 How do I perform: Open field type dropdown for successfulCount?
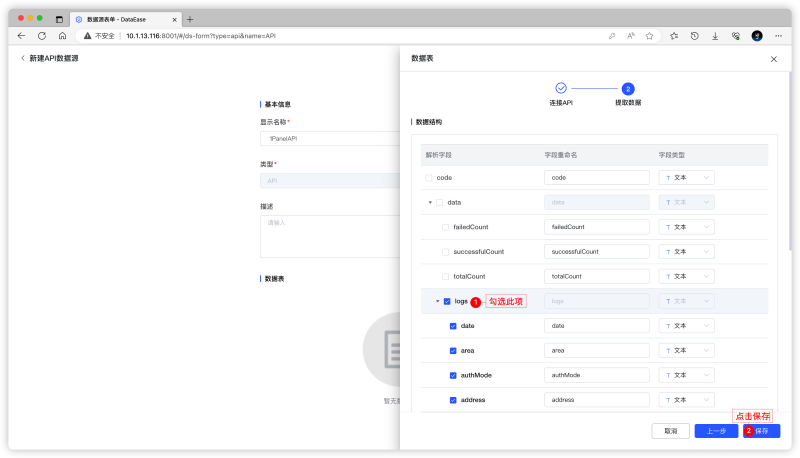tap(686, 252)
